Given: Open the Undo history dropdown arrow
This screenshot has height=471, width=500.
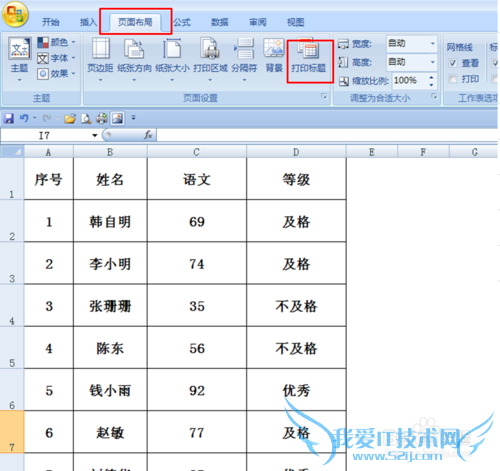Looking at the screenshot, I should coord(34,118).
